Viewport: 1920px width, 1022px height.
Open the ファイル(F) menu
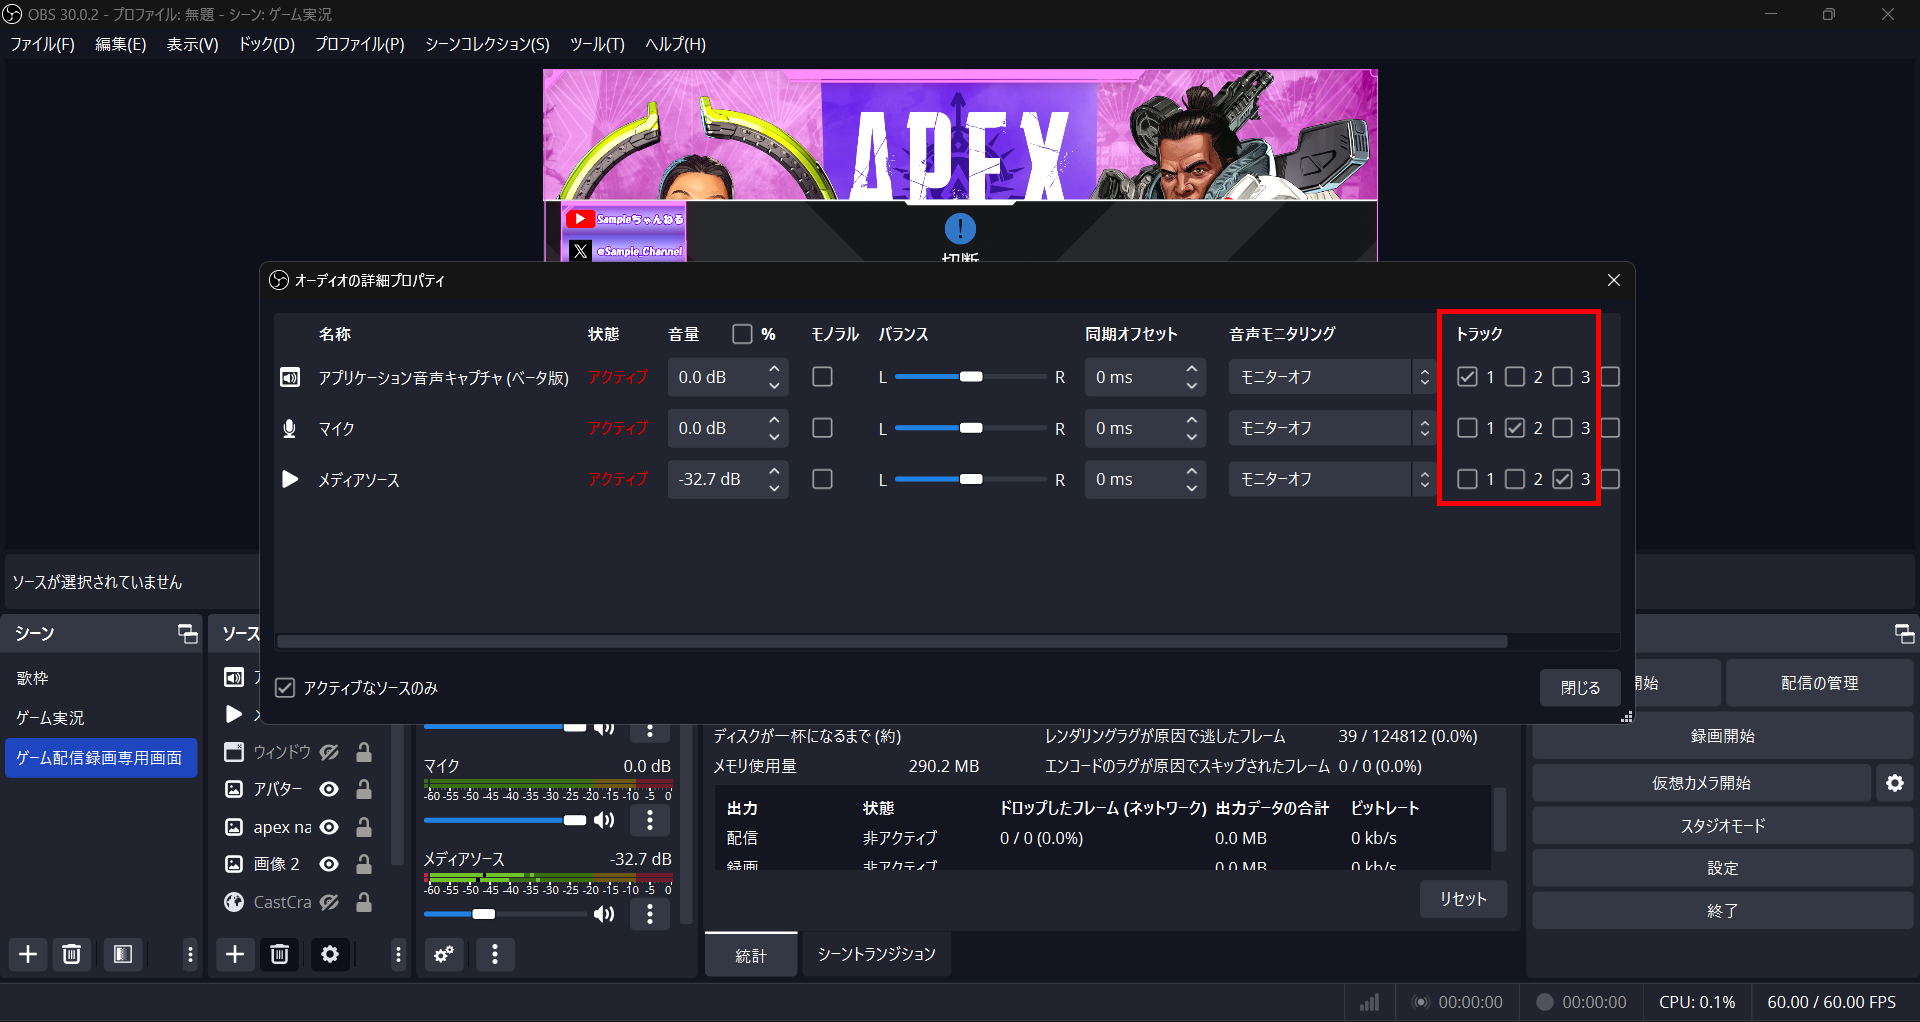(43, 44)
